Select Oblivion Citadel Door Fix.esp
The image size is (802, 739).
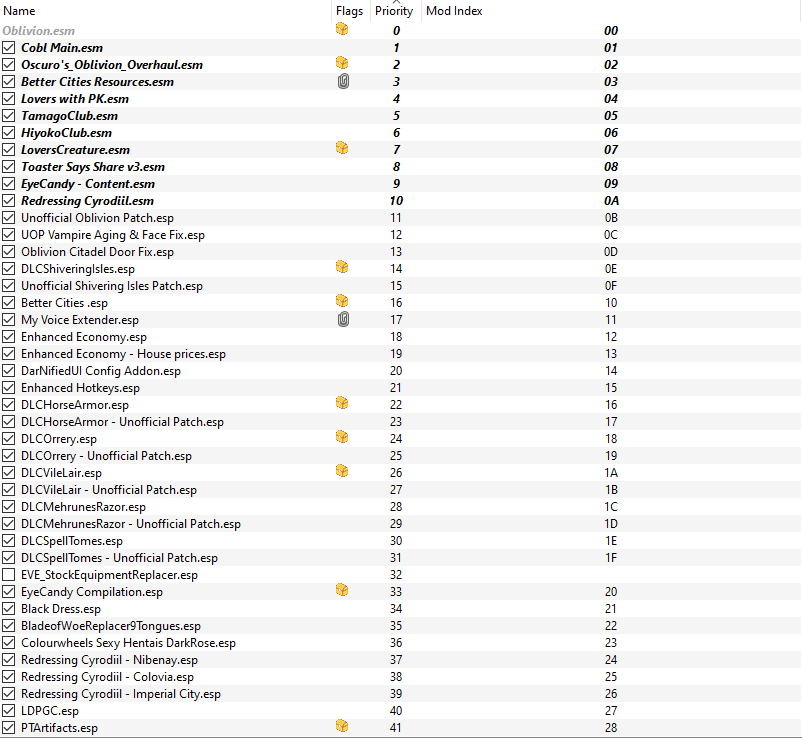click(x=98, y=252)
